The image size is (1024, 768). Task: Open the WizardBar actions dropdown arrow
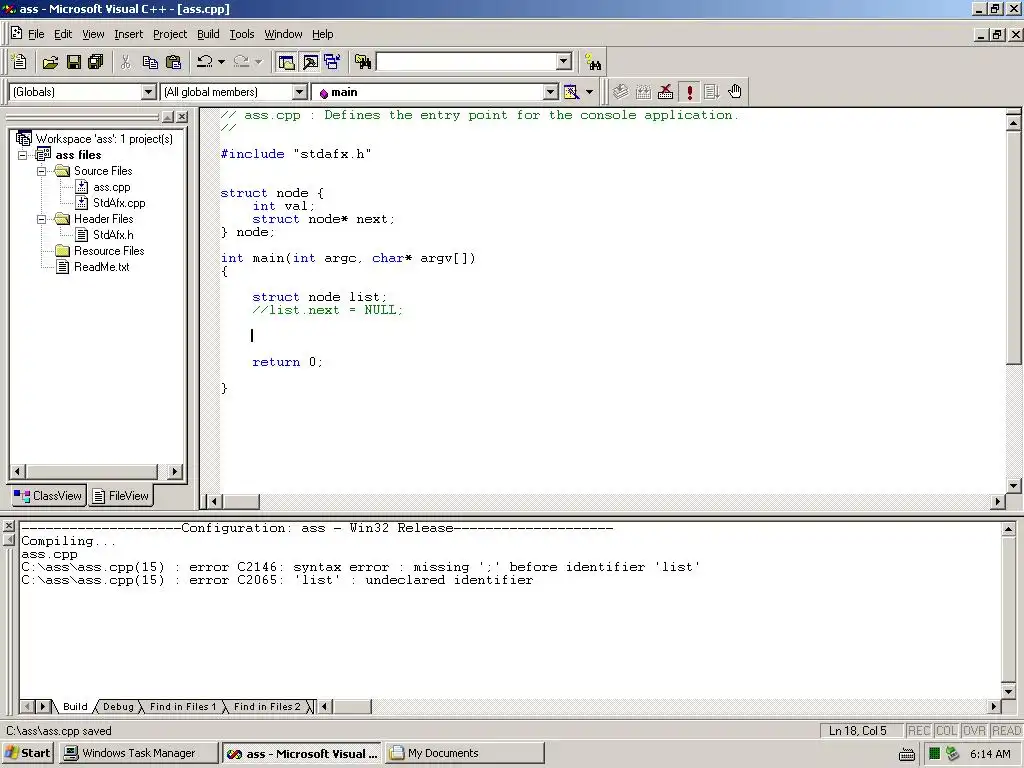[x=589, y=92]
